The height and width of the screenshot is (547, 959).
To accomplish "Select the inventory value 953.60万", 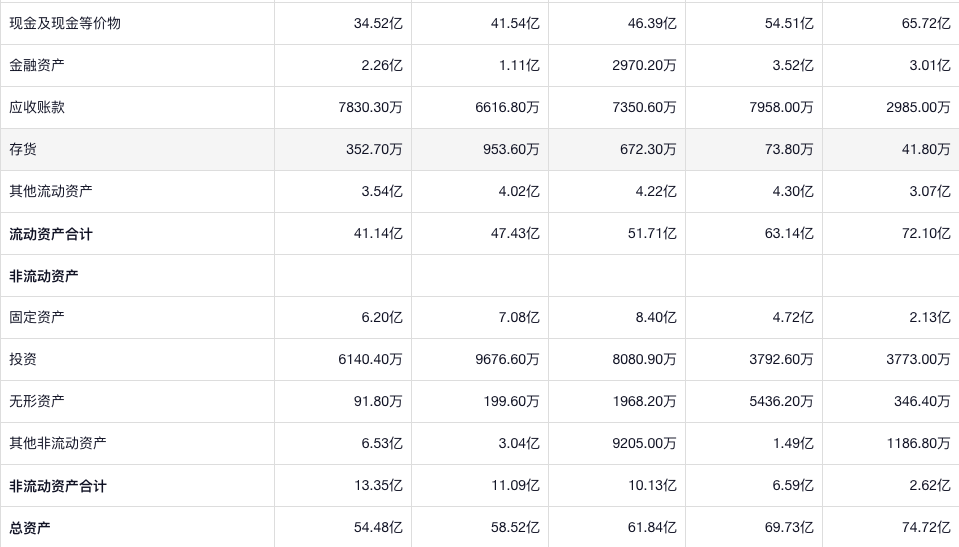I will pyautogui.click(x=507, y=149).
